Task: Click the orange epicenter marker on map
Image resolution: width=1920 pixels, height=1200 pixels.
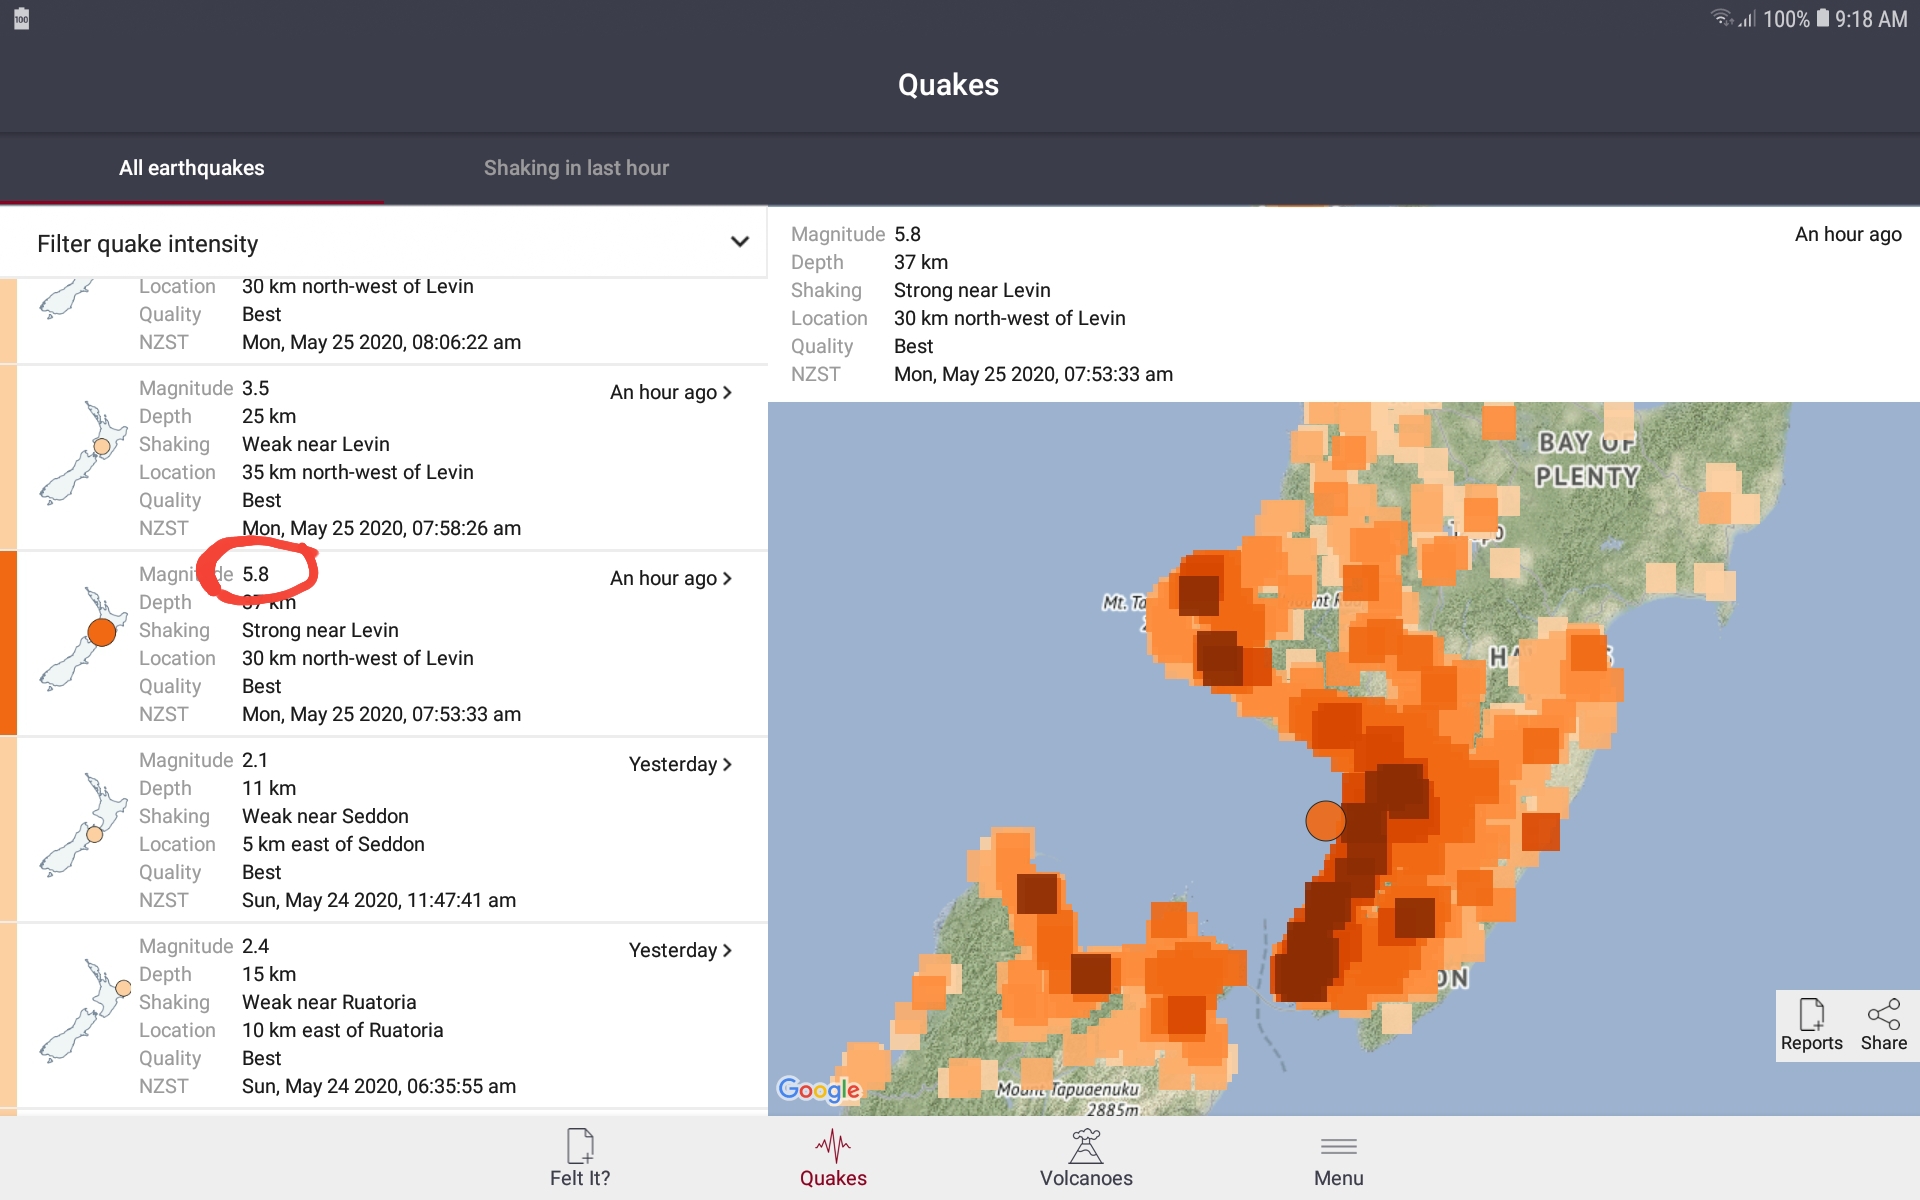Action: (x=1325, y=821)
